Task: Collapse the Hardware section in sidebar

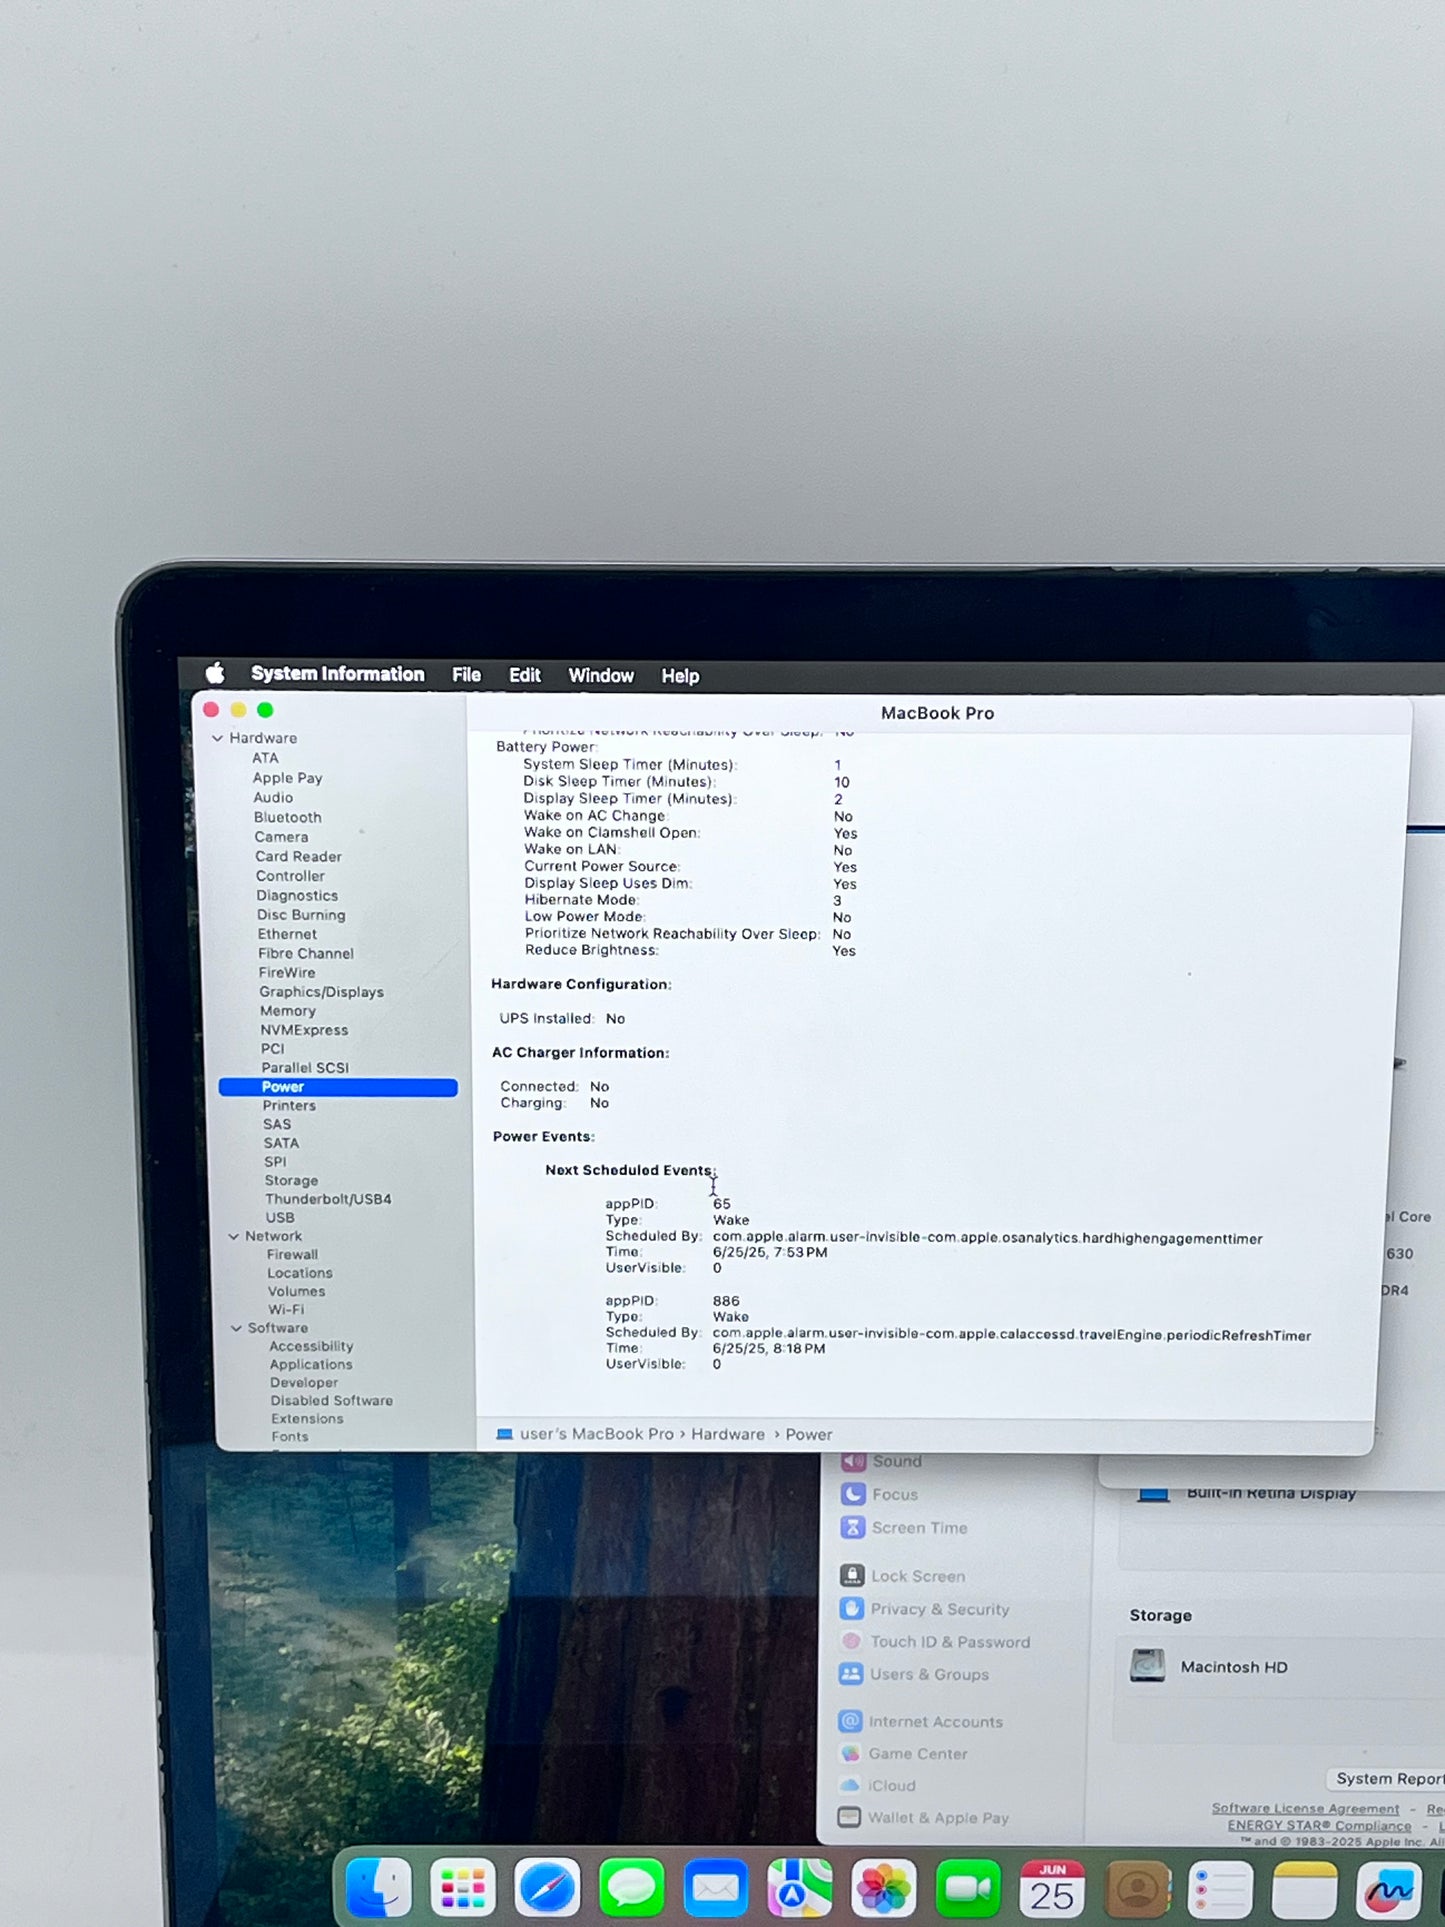Action: (217, 738)
